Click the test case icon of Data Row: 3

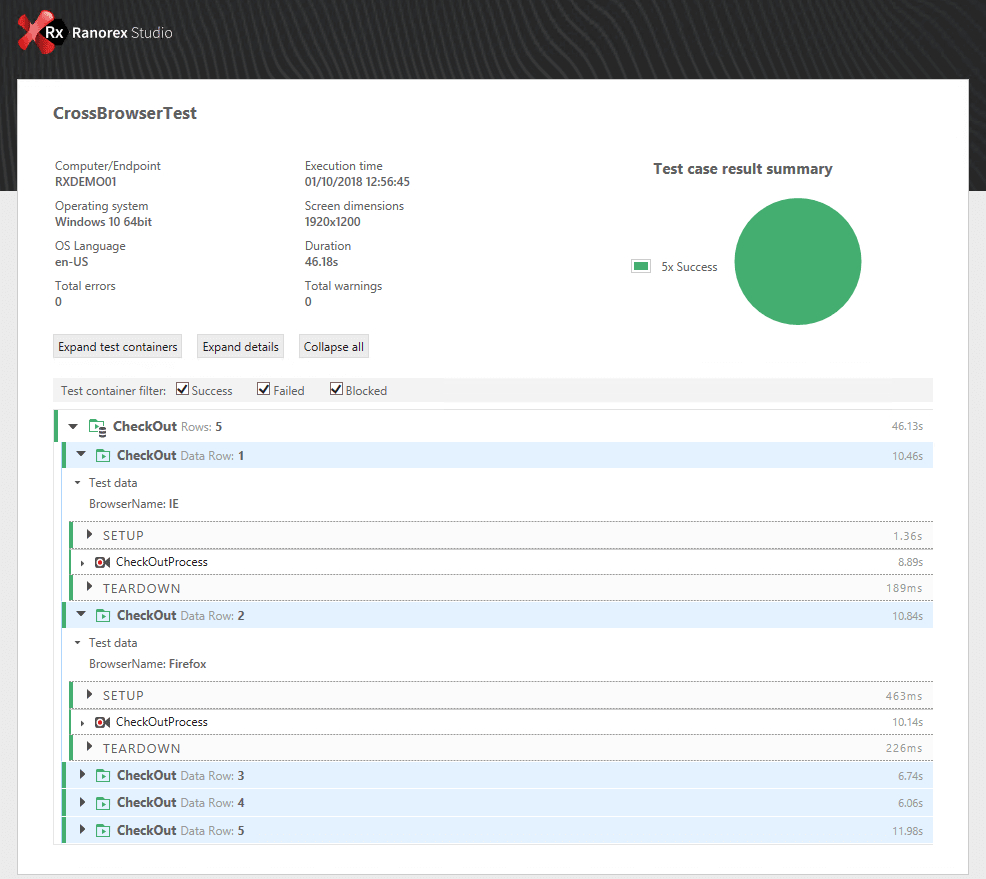pyautogui.click(x=102, y=776)
